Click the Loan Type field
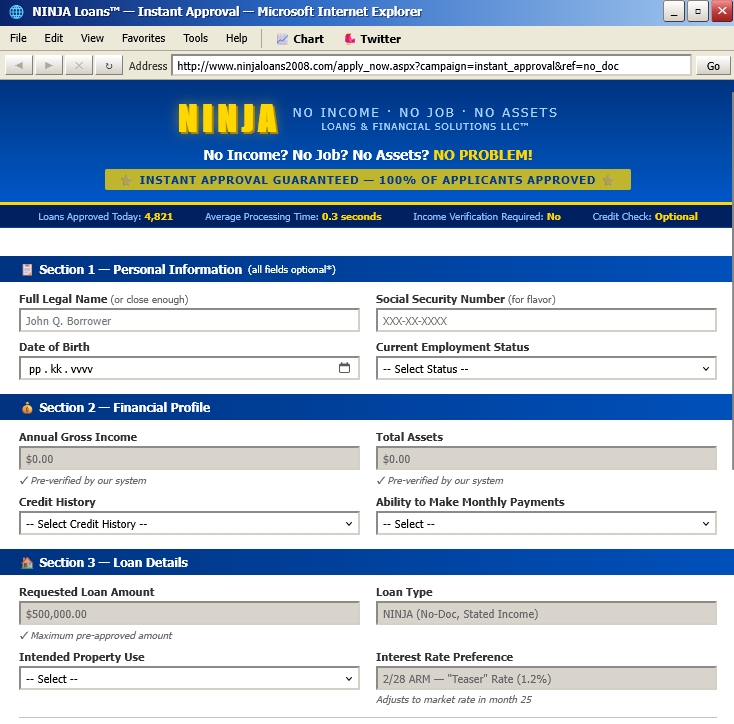The image size is (734, 724). 546,614
